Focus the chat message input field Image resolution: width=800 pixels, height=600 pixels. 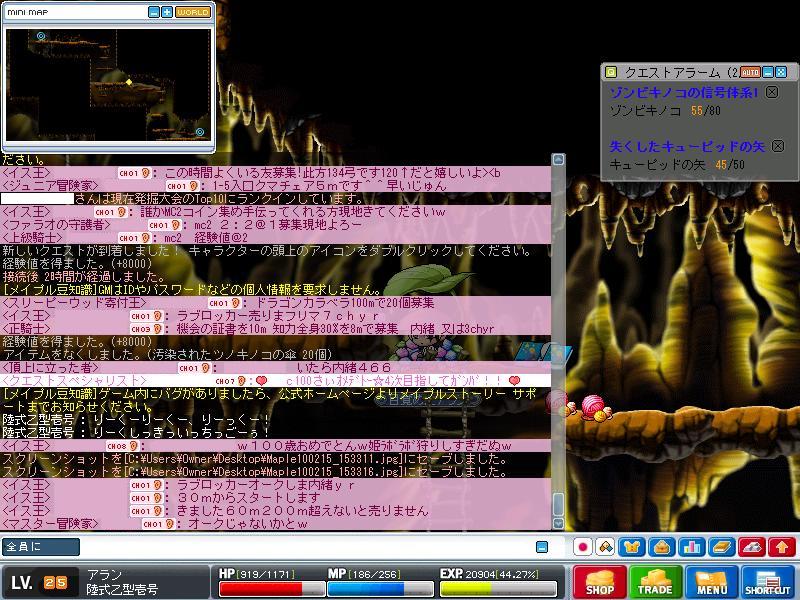point(306,546)
